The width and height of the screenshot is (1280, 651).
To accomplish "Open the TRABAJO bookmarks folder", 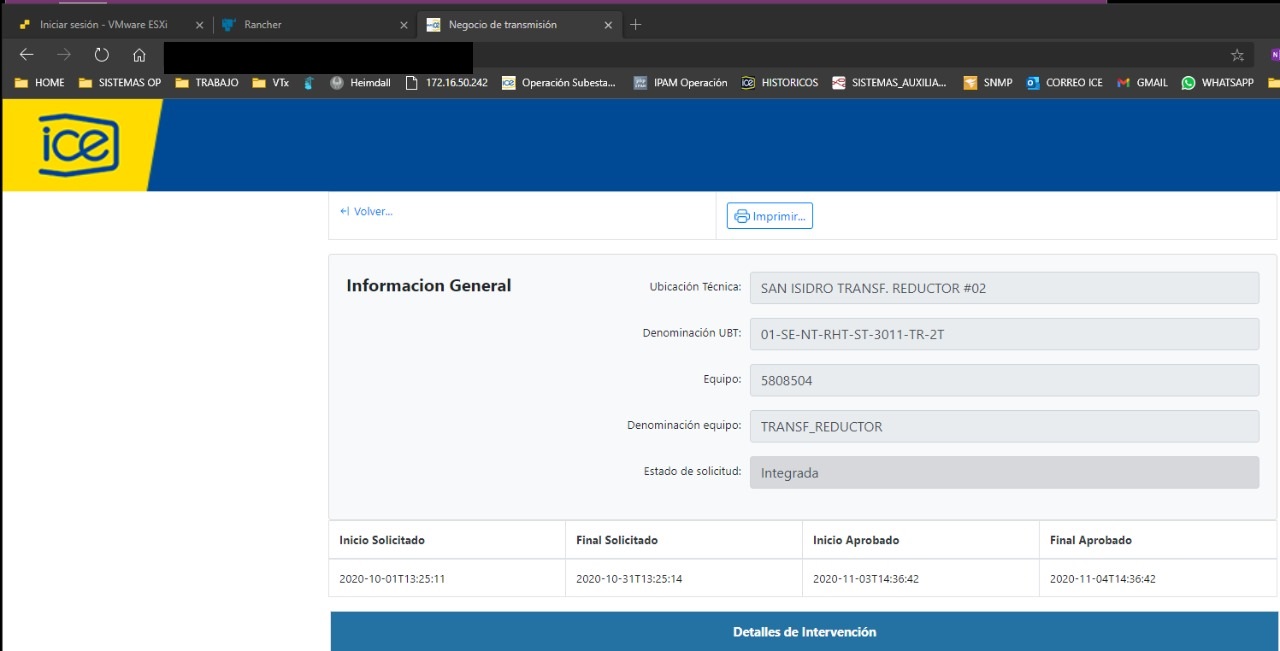I will tap(207, 83).
